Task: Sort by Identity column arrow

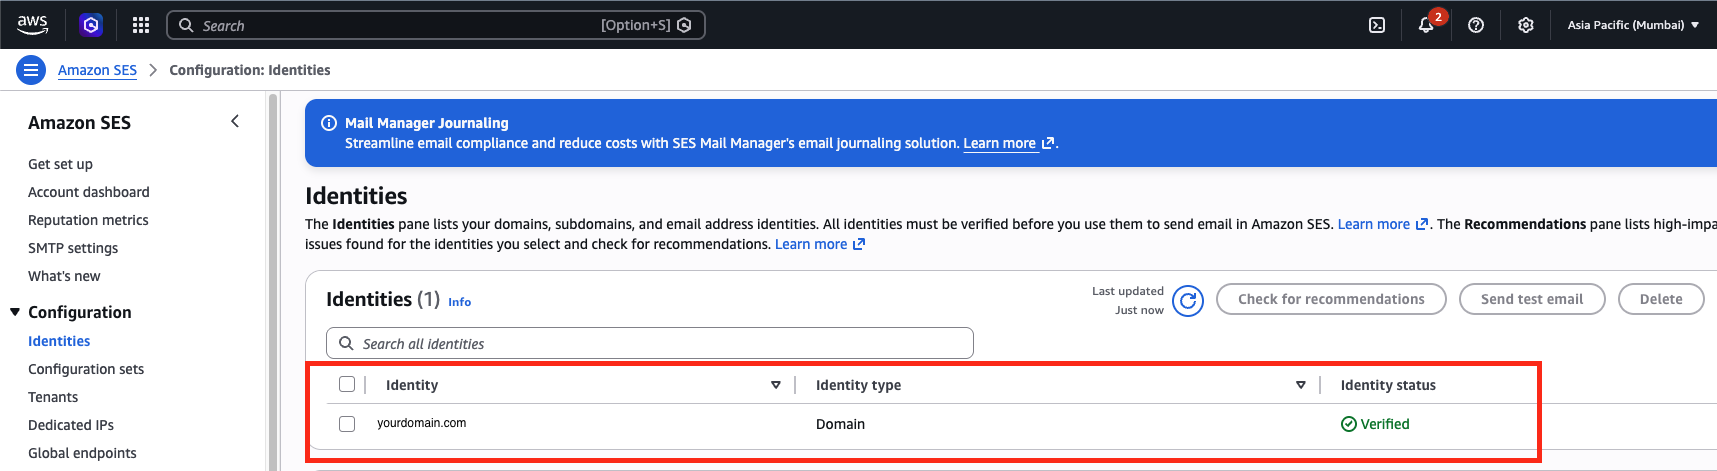Action: coord(776,385)
